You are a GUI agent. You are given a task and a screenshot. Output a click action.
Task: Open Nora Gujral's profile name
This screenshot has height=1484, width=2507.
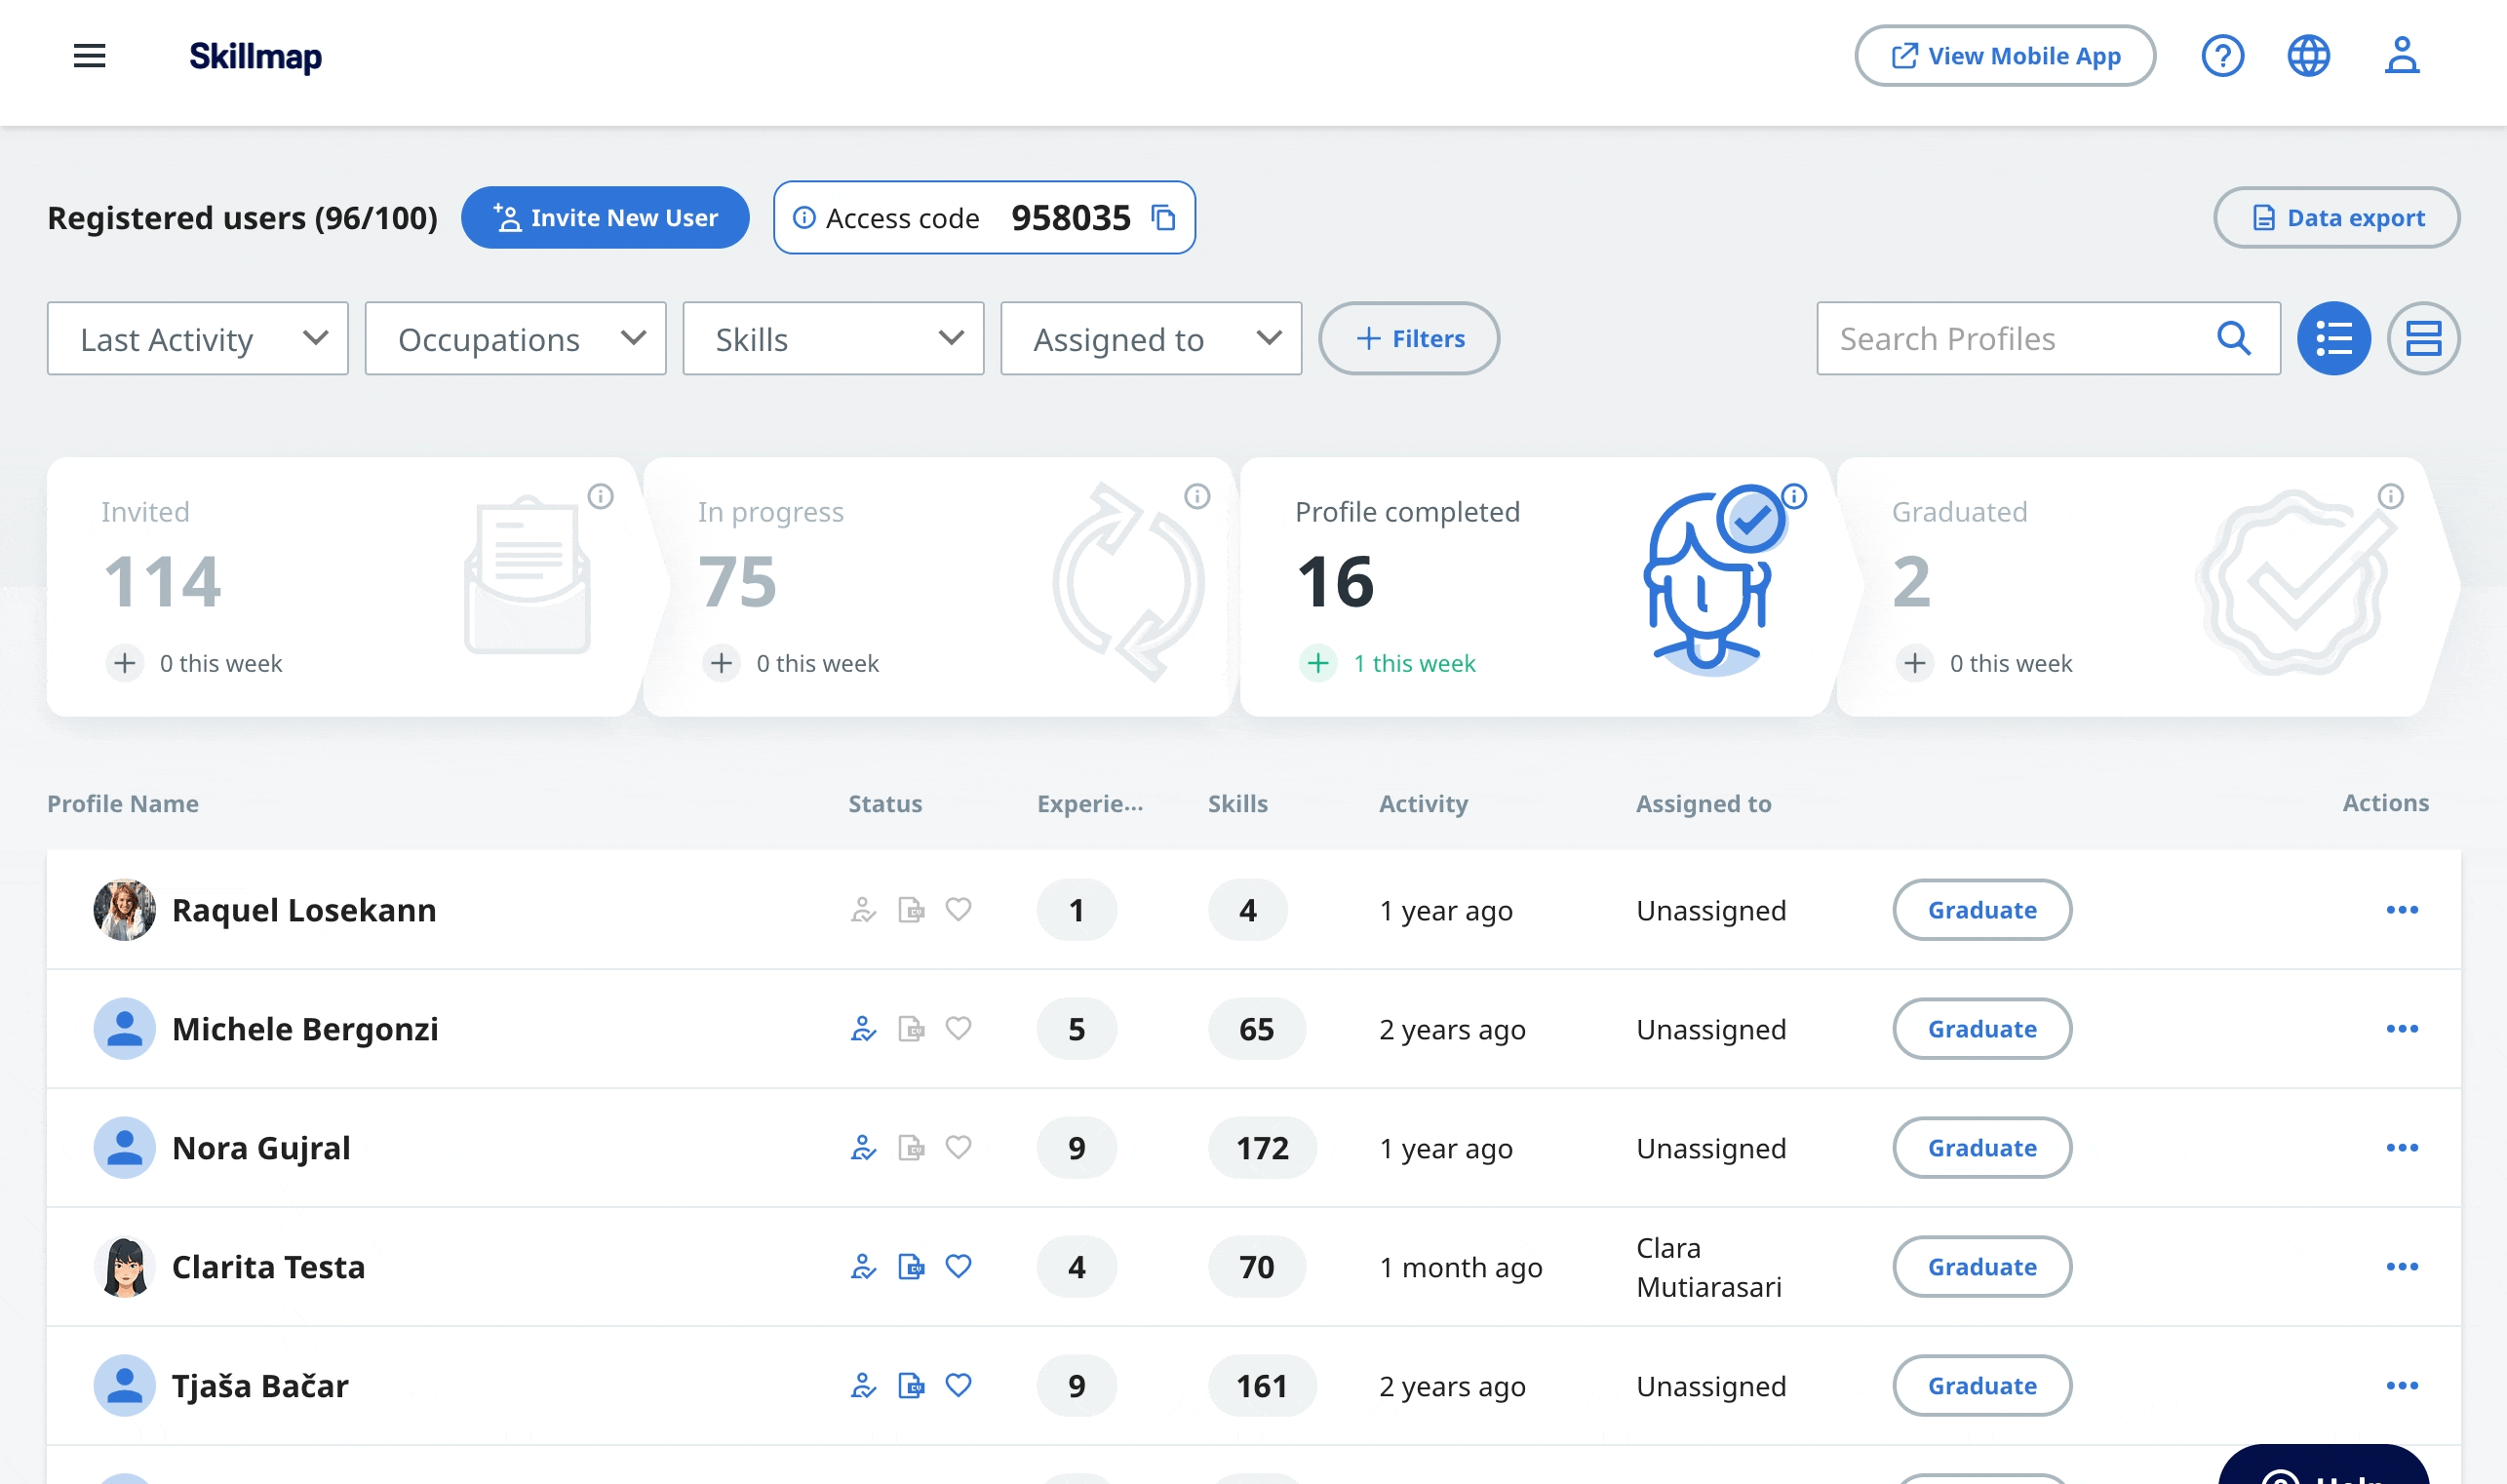coord(261,1148)
